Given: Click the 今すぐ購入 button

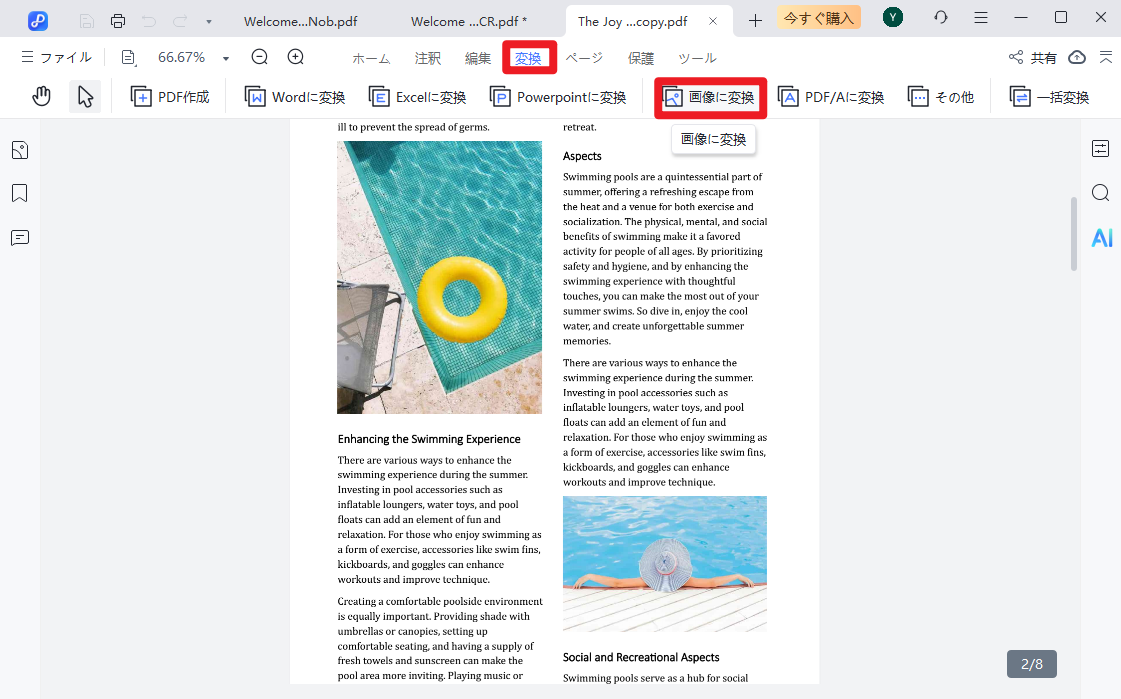Looking at the screenshot, I should click(x=819, y=18).
